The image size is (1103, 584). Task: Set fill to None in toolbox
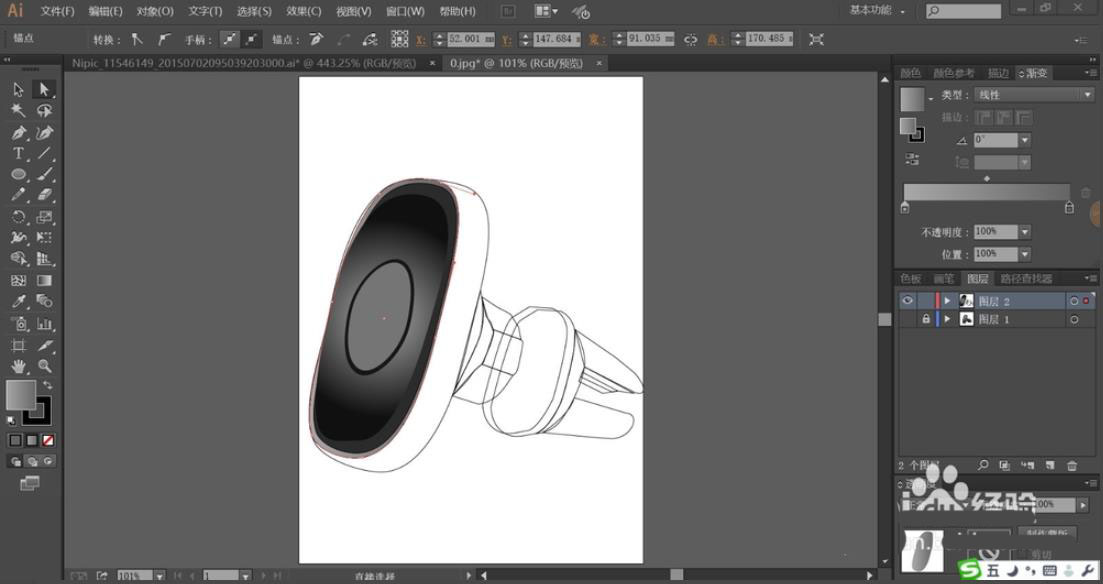pyautogui.click(x=48, y=440)
